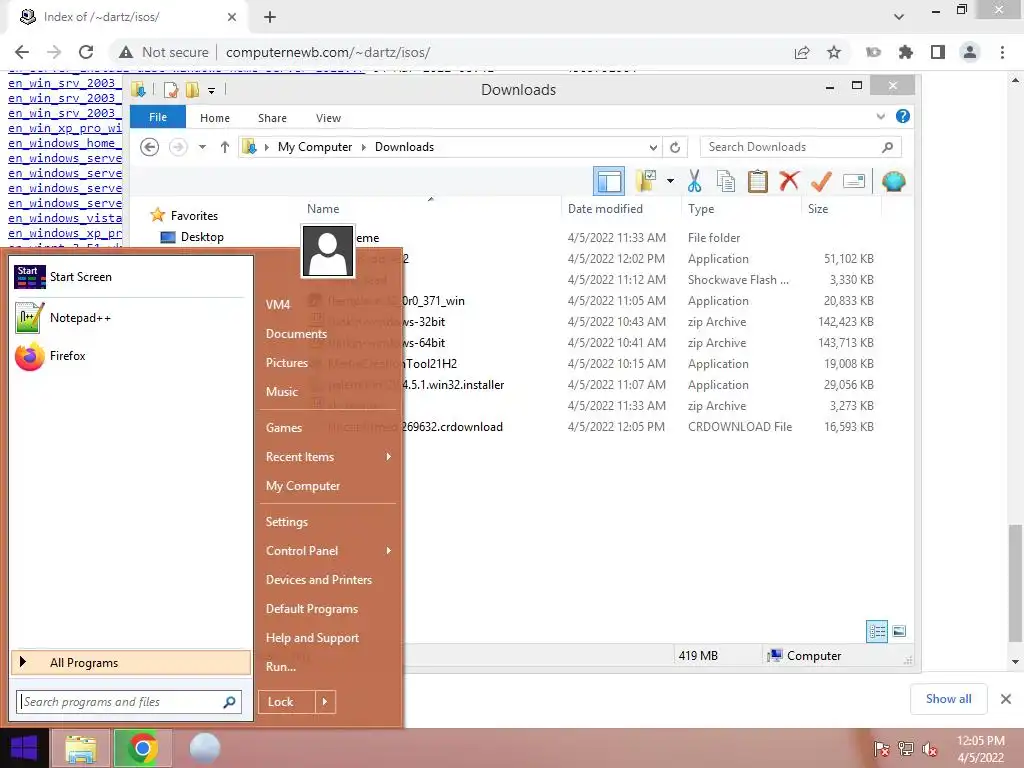Viewport: 1024px width, 768px height.
Task: Sort by Type column header
Action: pyautogui.click(x=701, y=209)
